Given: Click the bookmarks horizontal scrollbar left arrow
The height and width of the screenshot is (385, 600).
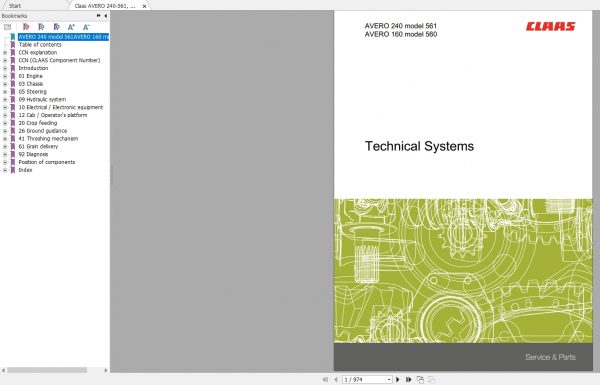Looking at the screenshot, I should (3, 370).
